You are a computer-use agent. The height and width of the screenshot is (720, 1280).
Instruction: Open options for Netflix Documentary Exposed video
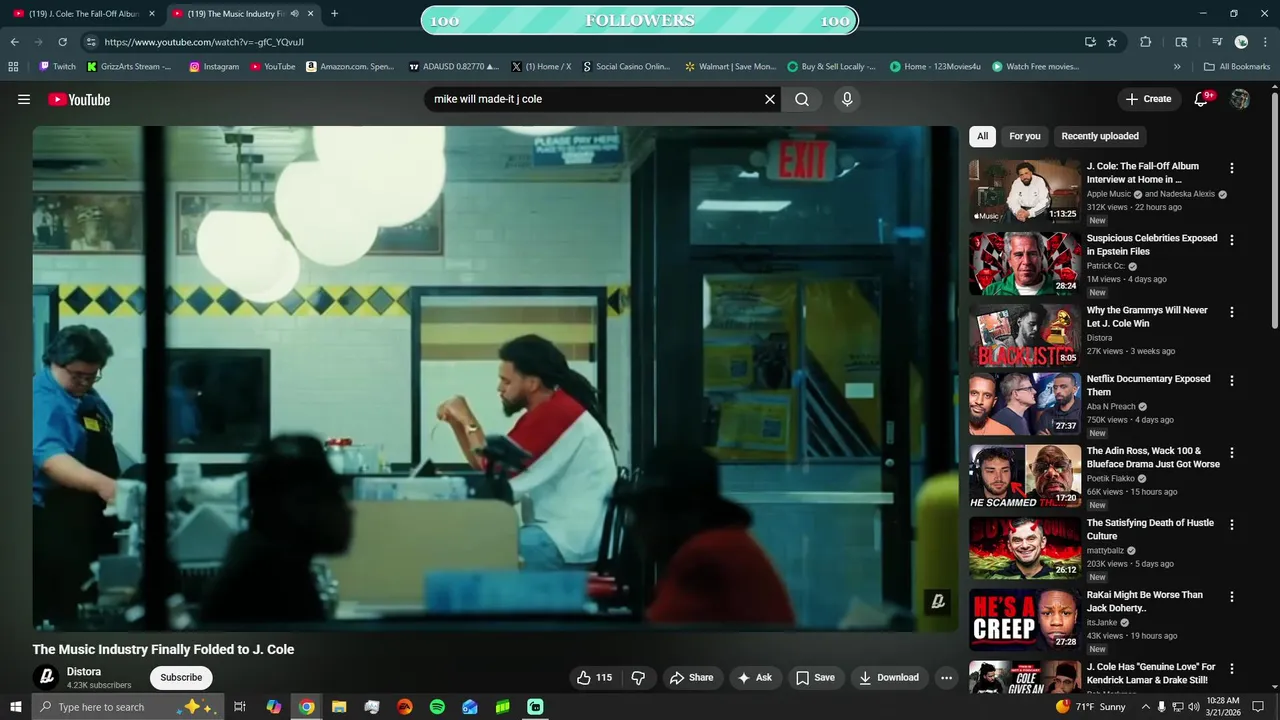1232,380
